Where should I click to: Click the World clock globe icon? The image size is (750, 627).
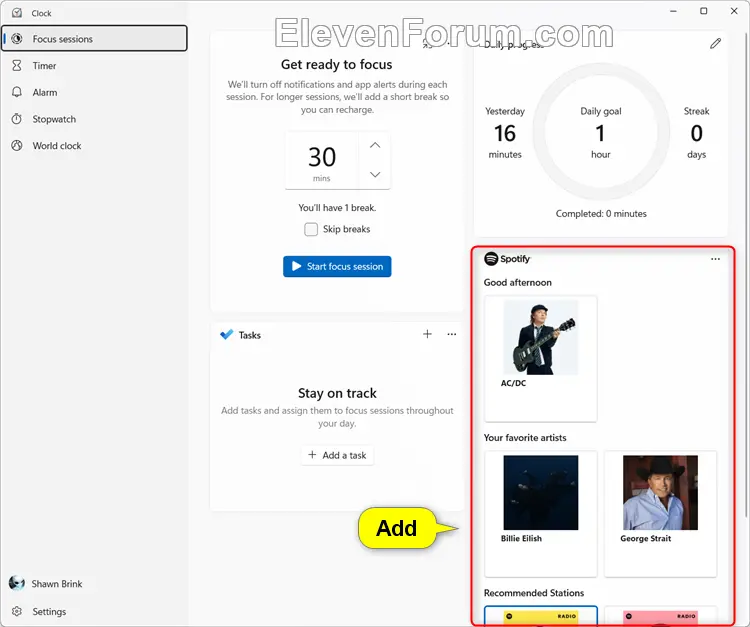click(17, 145)
